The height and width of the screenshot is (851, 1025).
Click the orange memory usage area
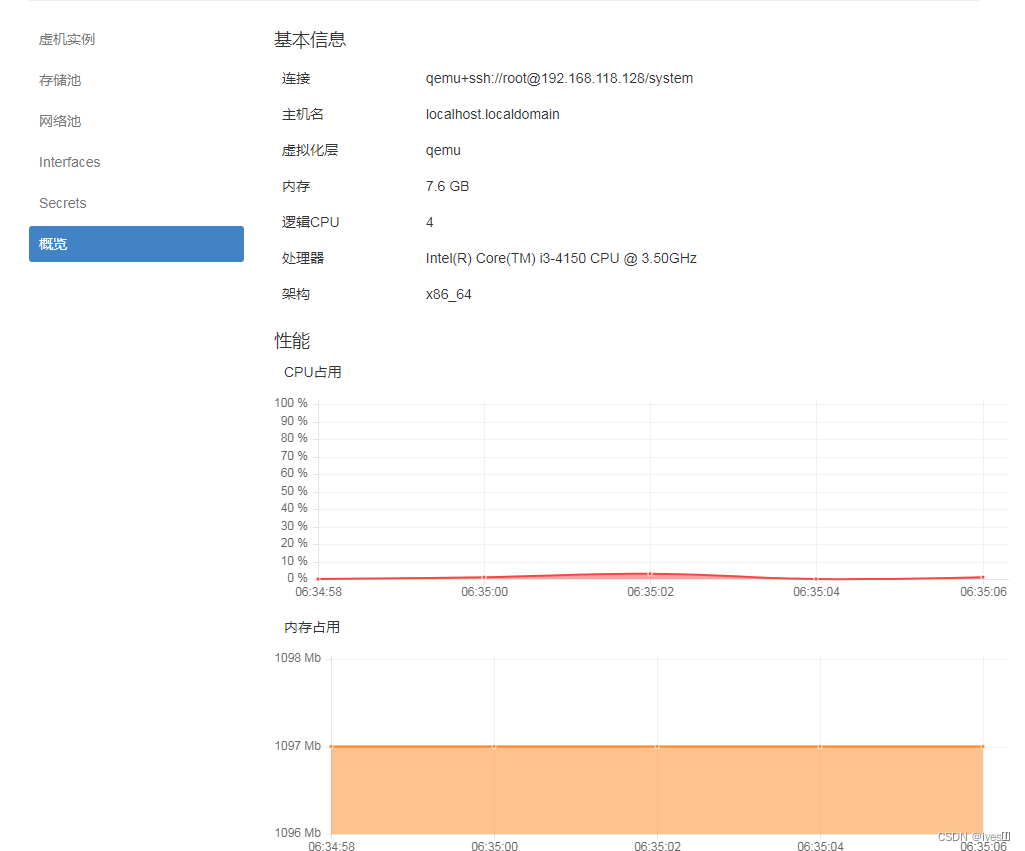(650, 790)
